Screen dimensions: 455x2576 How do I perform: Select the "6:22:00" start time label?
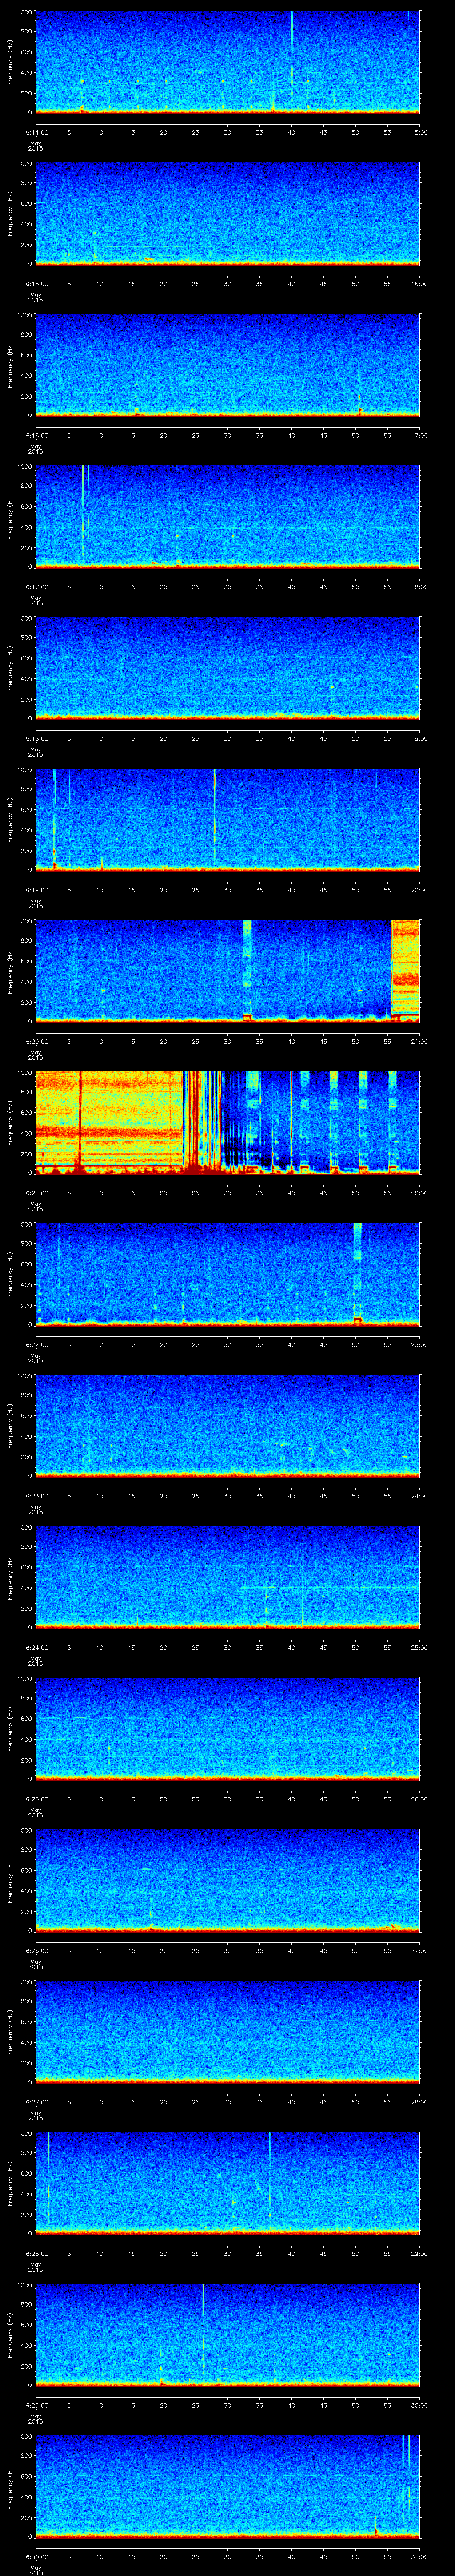[36, 1344]
